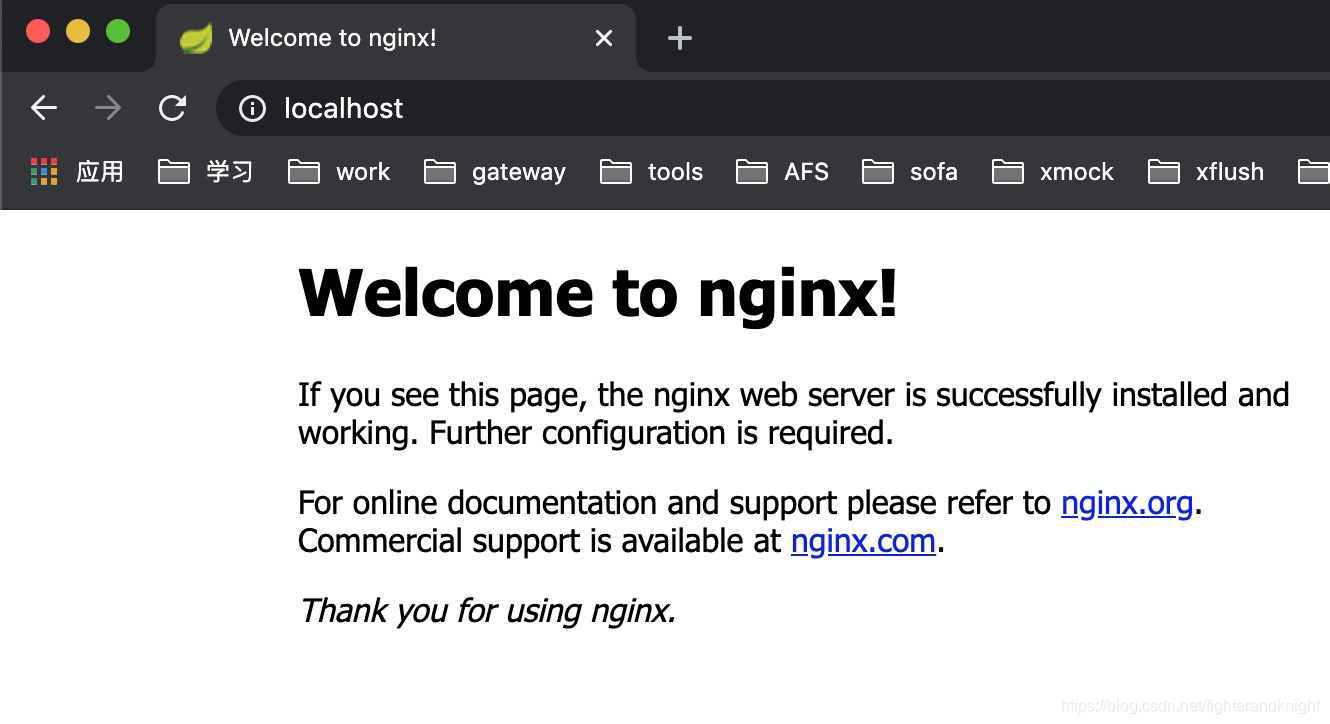Screen dimensions: 1330x724
Task: Click the address bar showing localhost
Action: tap(772, 108)
